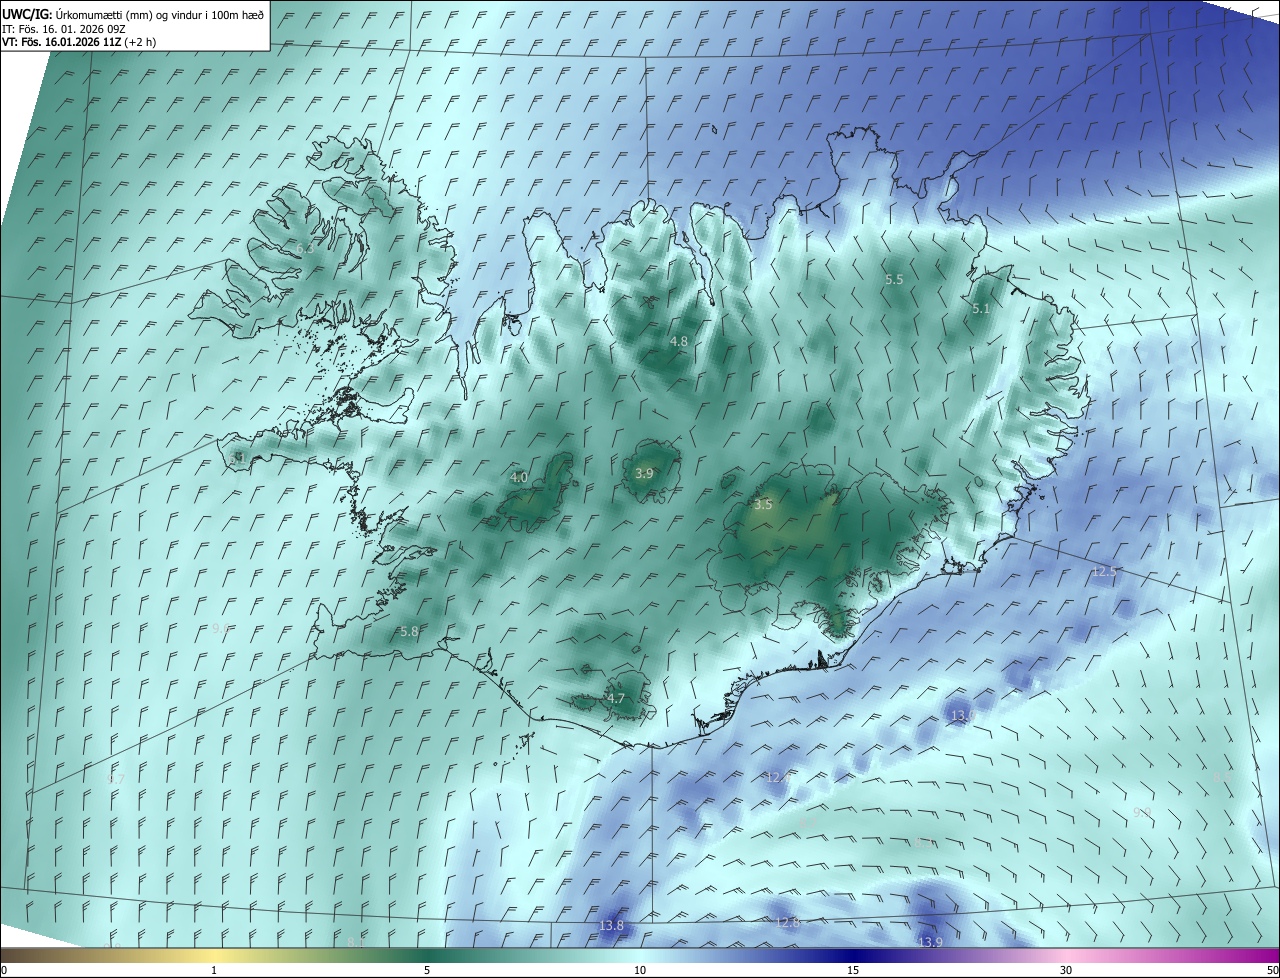Click the colour scale tick label 0
This screenshot has height=978, width=1280.
click(4, 970)
